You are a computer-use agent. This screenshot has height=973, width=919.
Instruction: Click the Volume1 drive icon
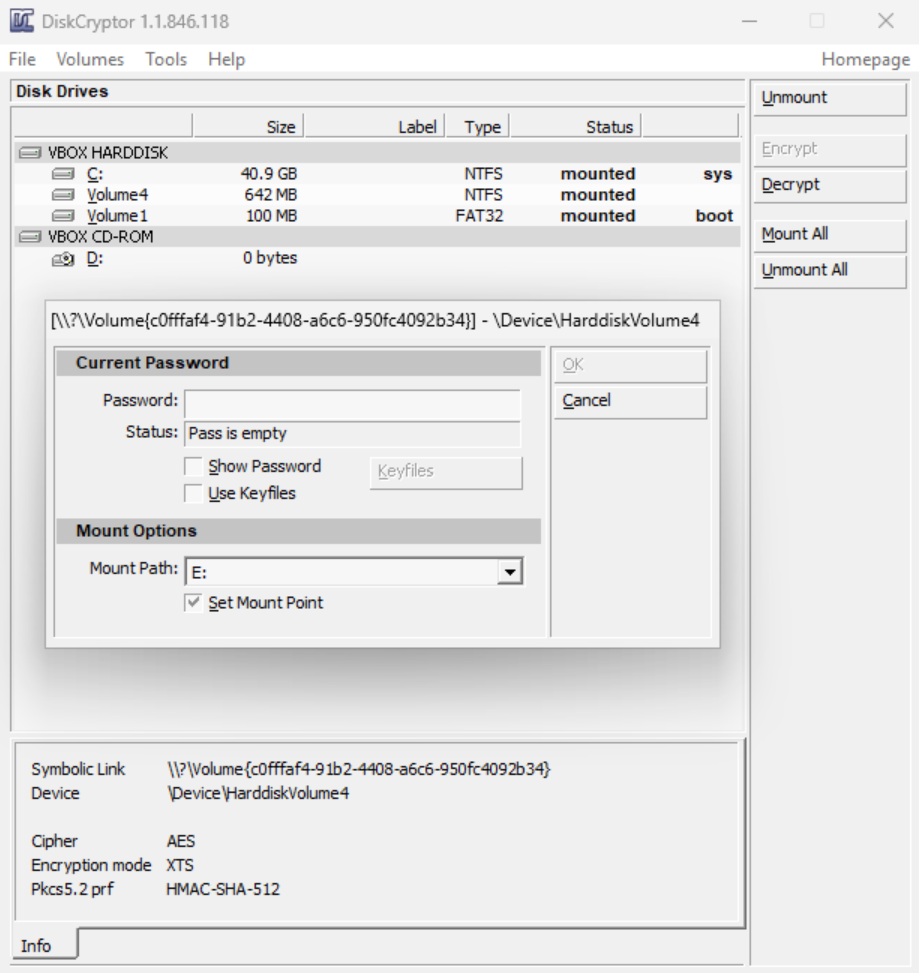pos(63,216)
